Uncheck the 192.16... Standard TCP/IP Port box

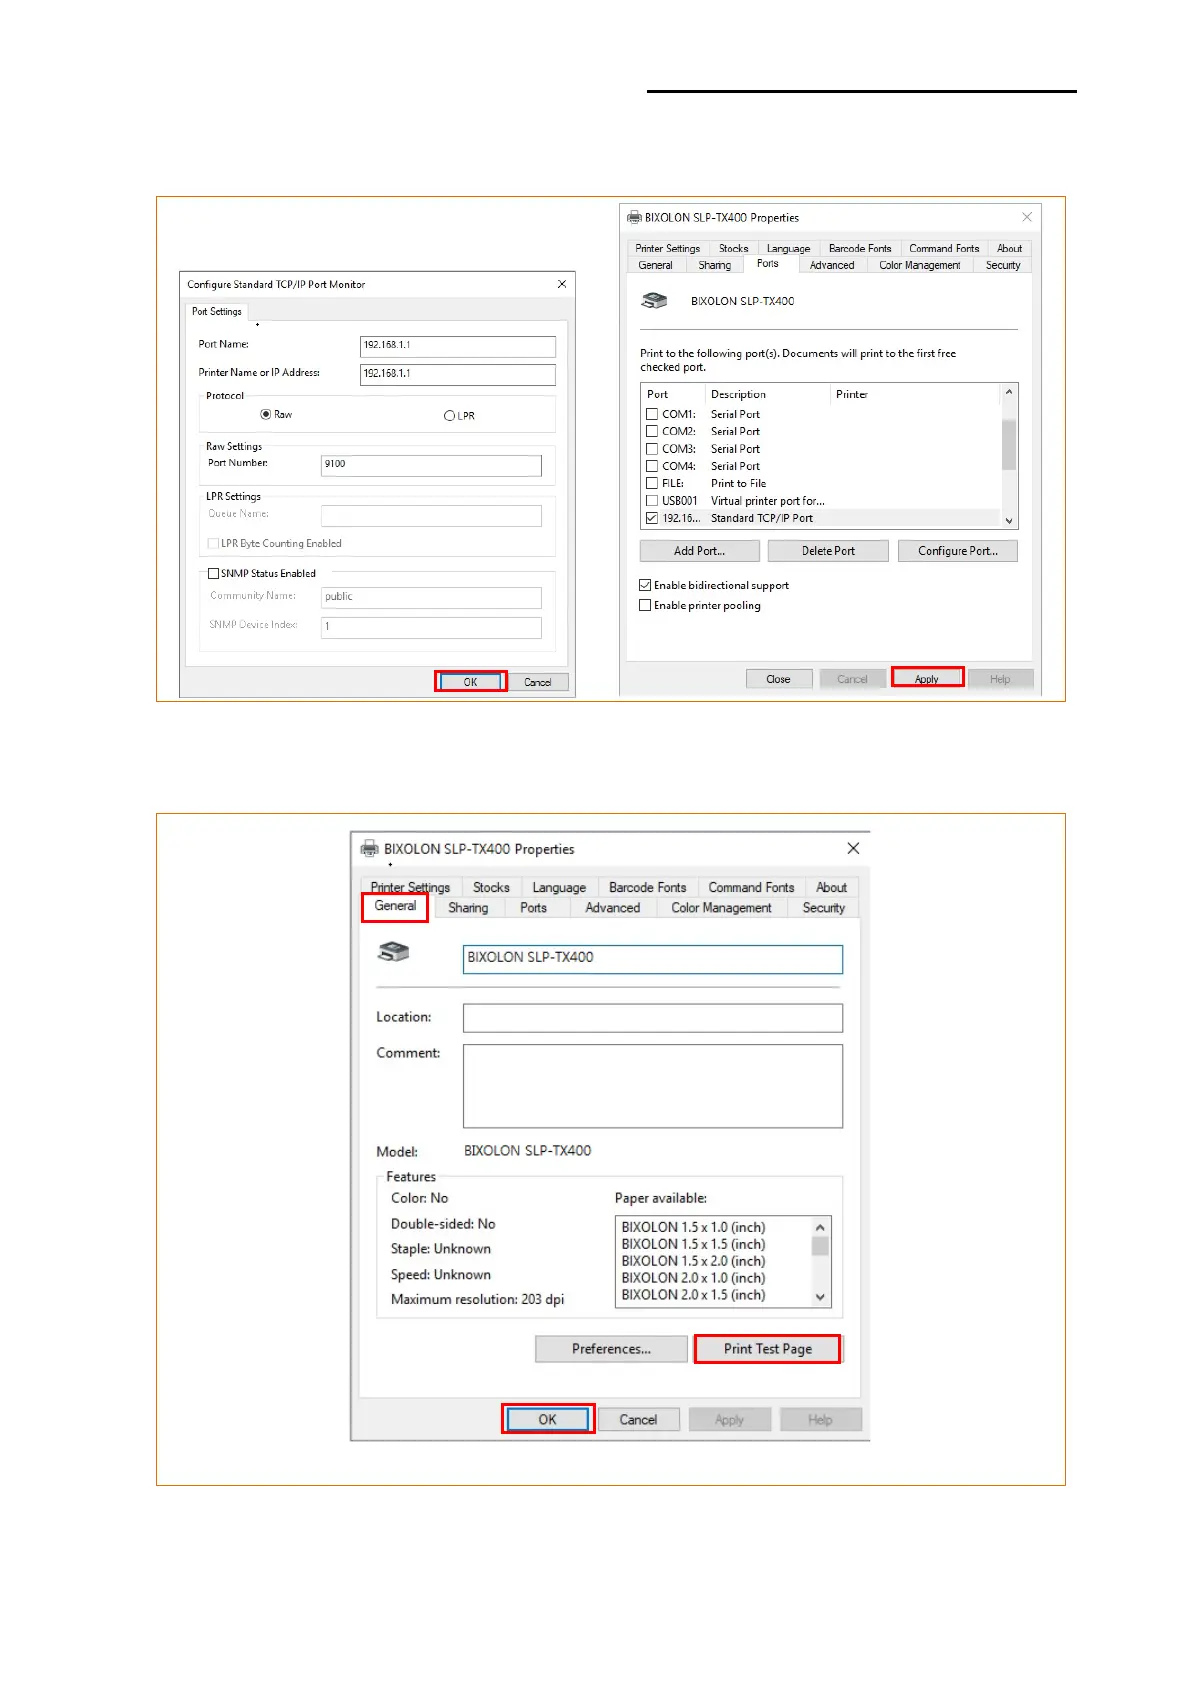652,518
